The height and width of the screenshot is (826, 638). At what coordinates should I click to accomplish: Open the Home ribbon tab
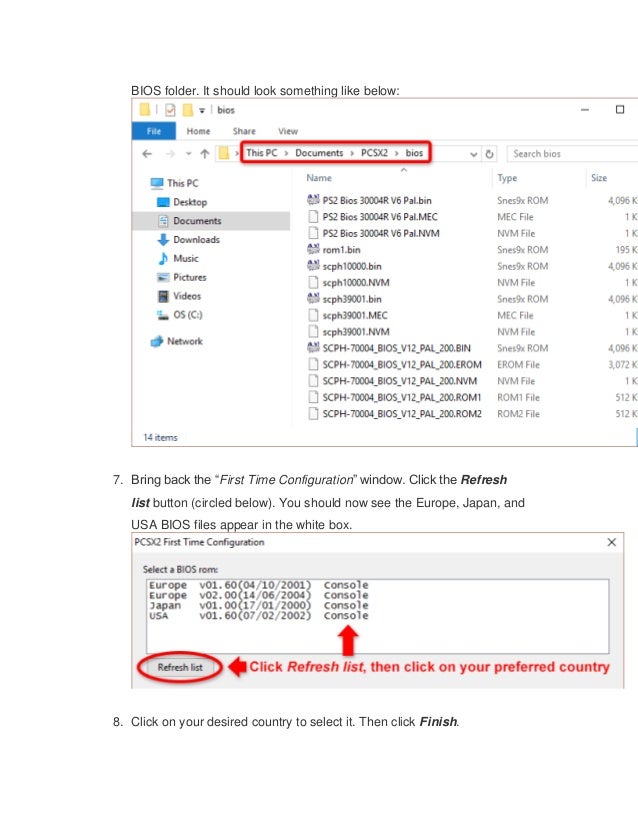point(198,131)
